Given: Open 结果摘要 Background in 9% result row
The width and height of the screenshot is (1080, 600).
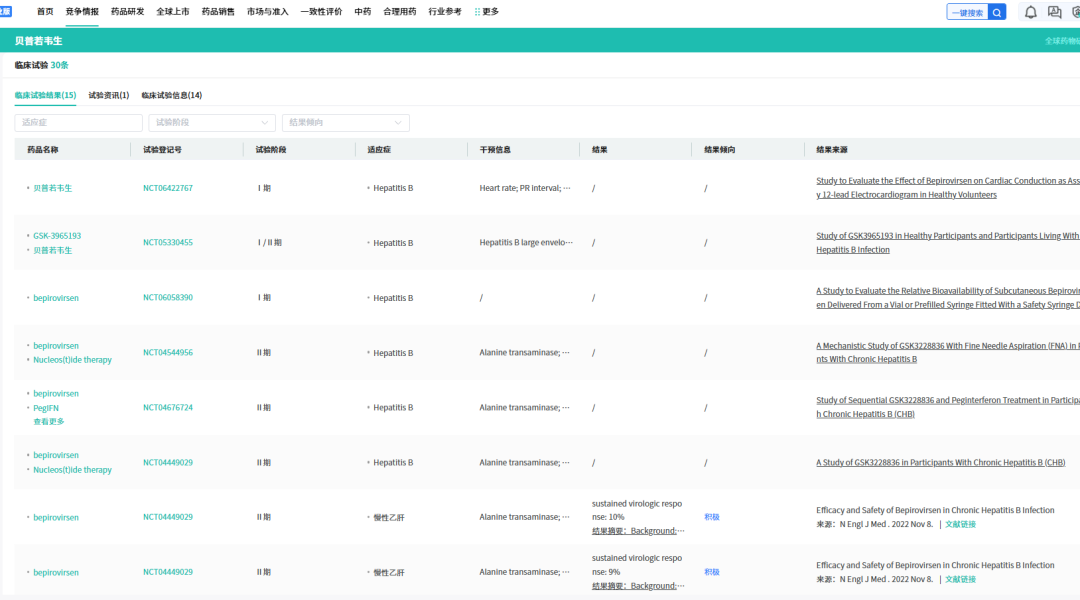Looking at the screenshot, I should pyautogui.click(x=638, y=586).
